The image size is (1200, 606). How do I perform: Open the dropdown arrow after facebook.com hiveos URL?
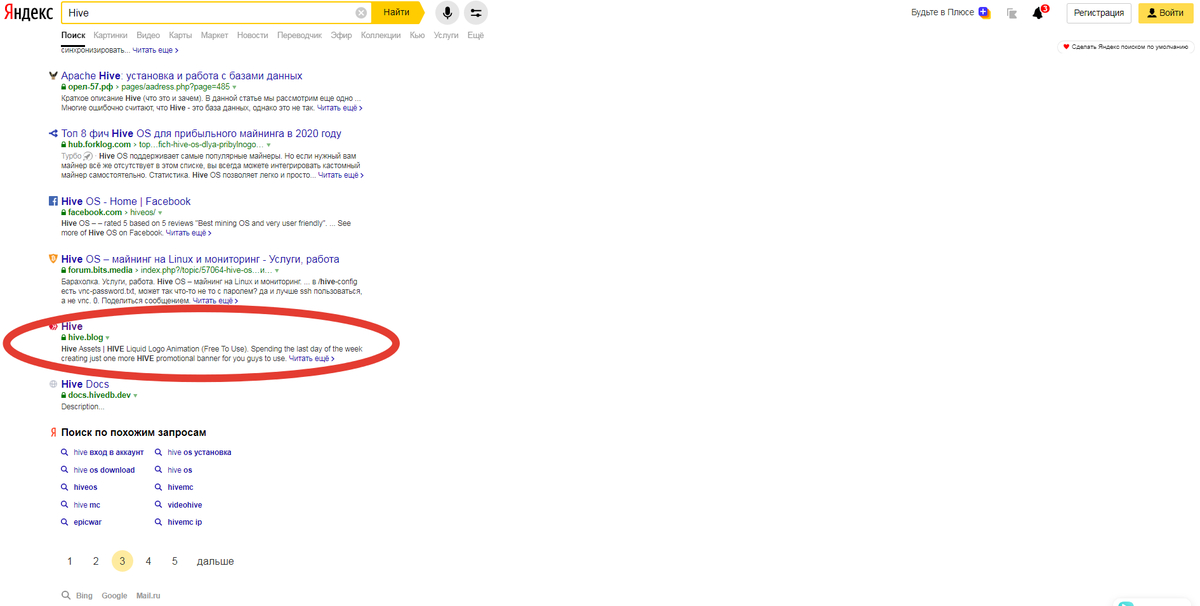[x=160, y=213]
